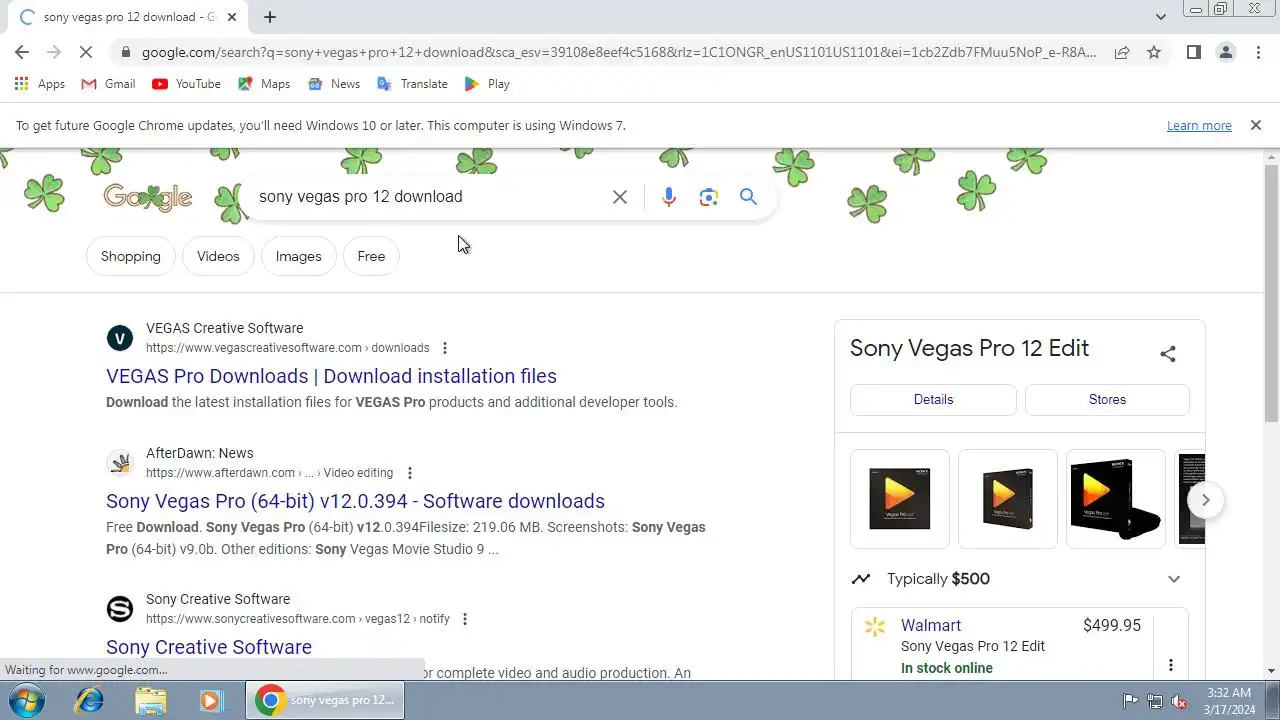Viewport: 1280px width, 720px height.
Task: Click the back navigation arrow
Action: 22,52
